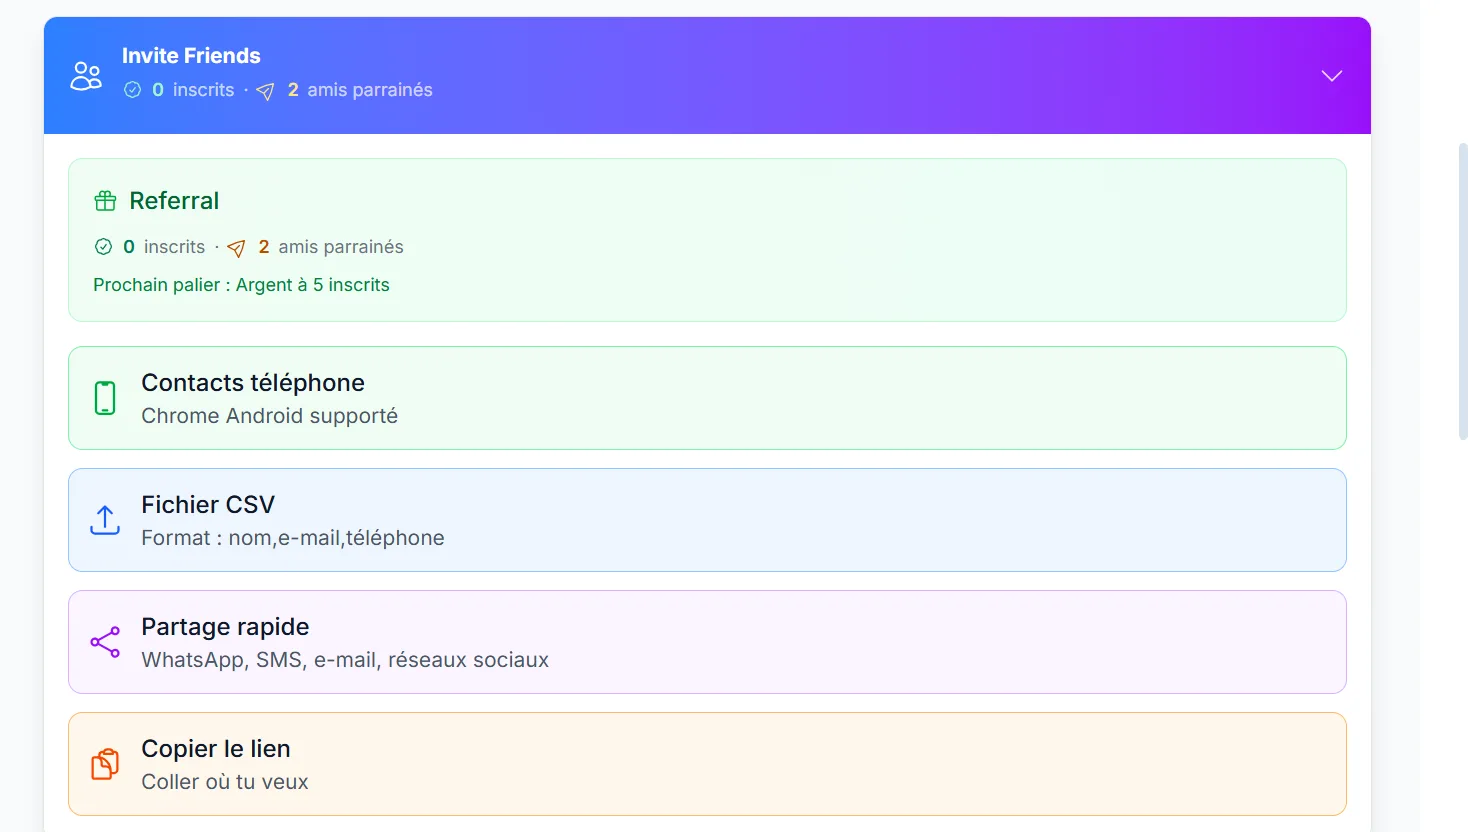Click '0 inscrits' in the Referral card
The image size is (1468, 832).
coord(164,247)
